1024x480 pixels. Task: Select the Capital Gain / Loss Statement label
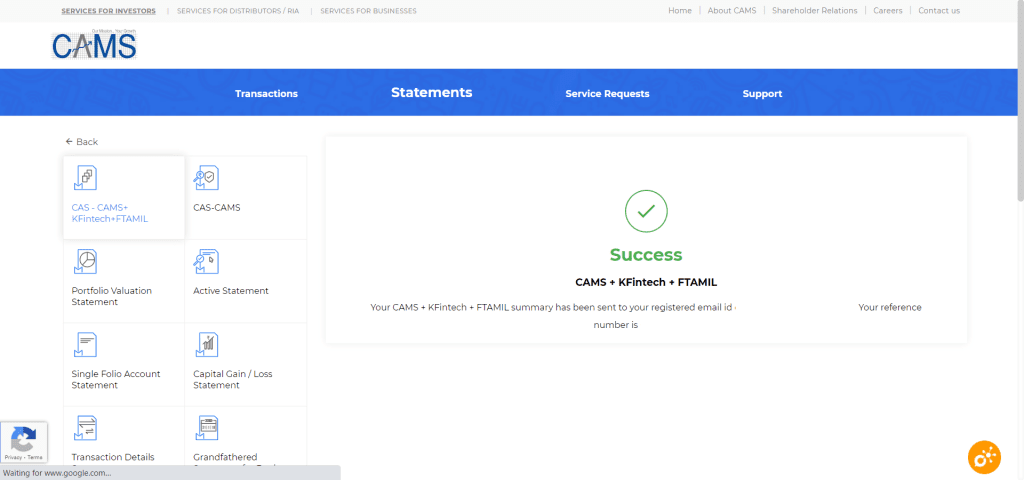(x=233, y=379)
